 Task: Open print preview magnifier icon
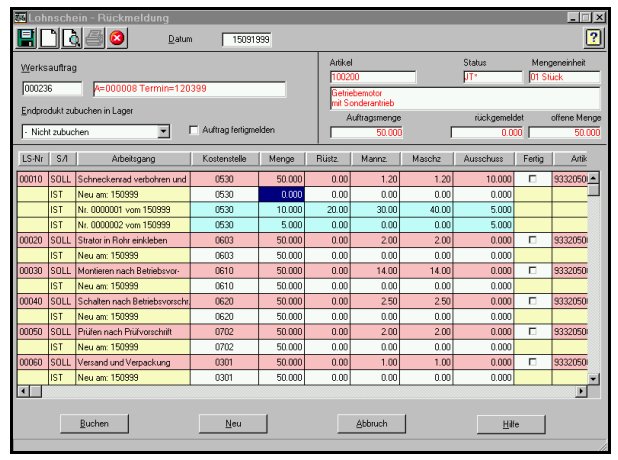(71, 39)
